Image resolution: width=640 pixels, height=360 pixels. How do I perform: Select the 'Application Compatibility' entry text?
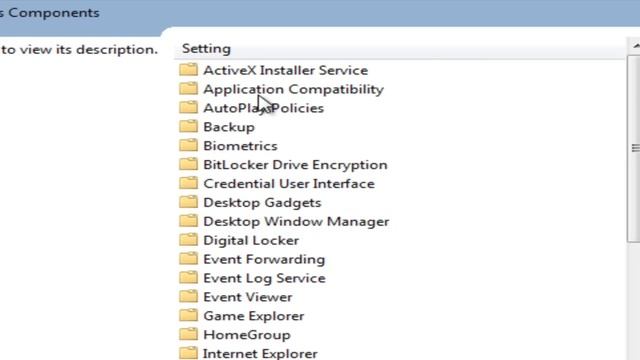tap(293, 89)
